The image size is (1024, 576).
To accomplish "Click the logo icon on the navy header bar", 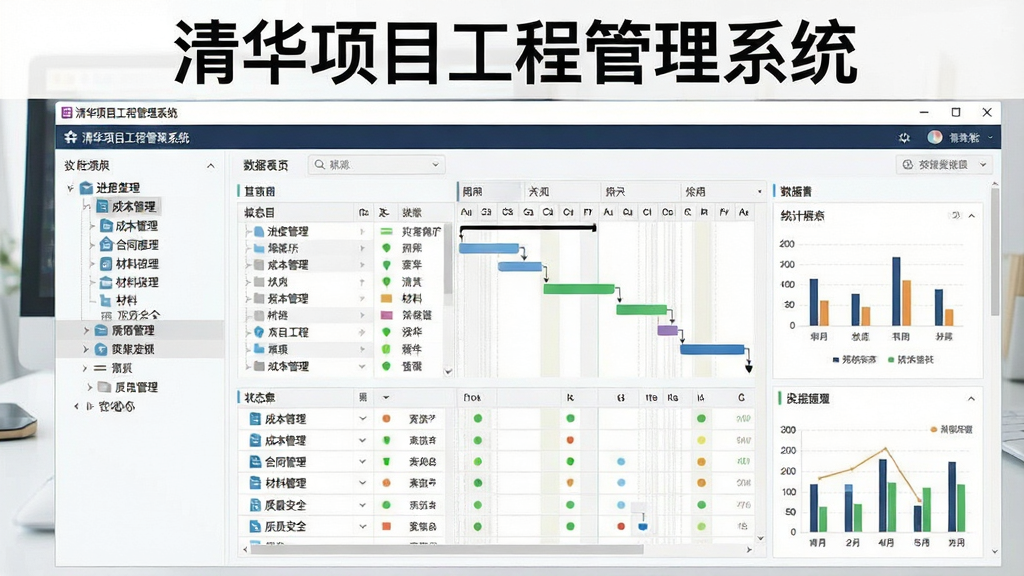I will [71, 137].
